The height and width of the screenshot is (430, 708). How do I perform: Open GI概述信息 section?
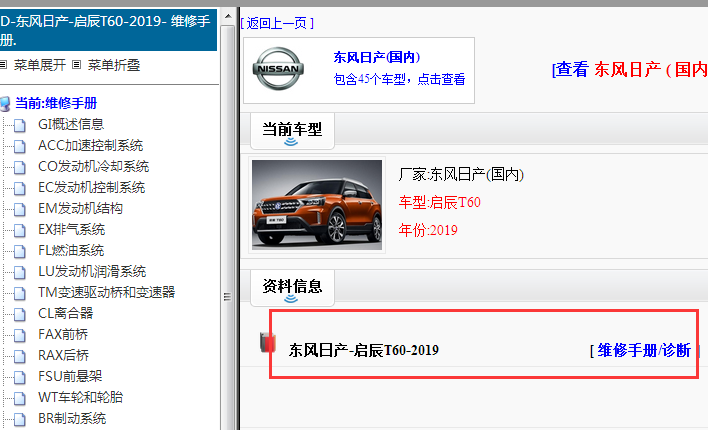[71, 124]
